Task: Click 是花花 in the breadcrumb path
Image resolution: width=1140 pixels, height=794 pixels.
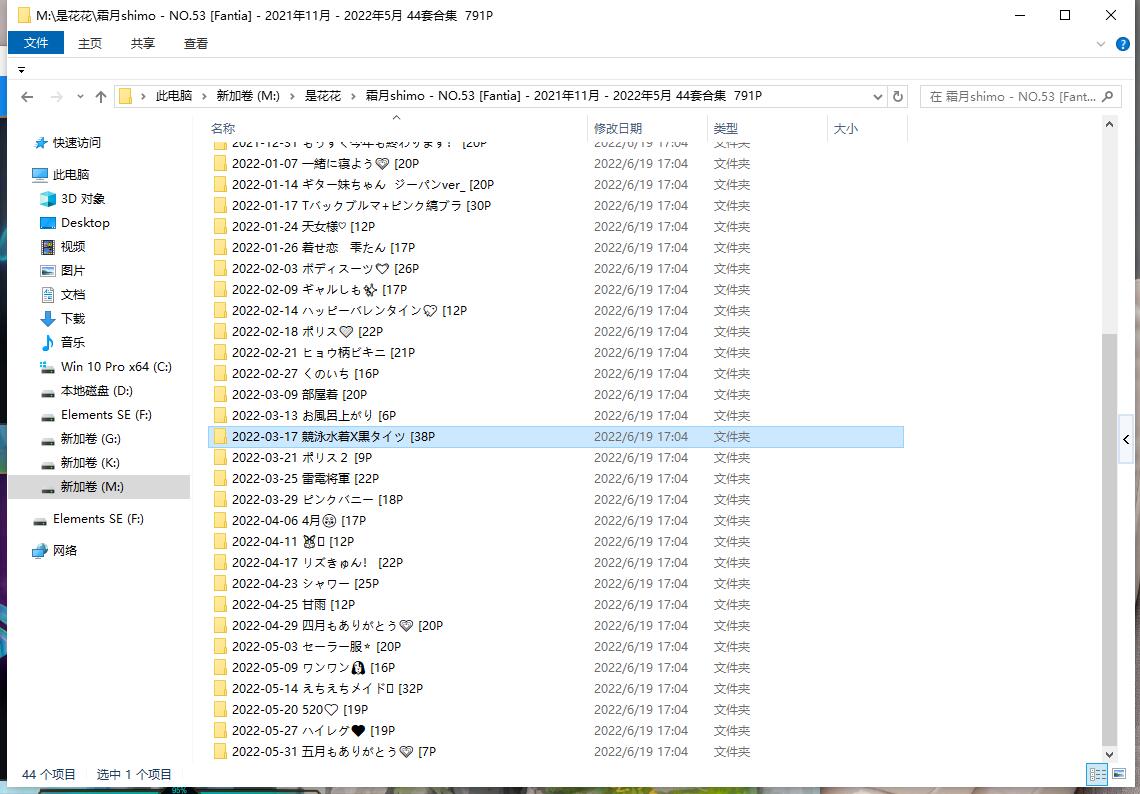Action: (322, 96)
